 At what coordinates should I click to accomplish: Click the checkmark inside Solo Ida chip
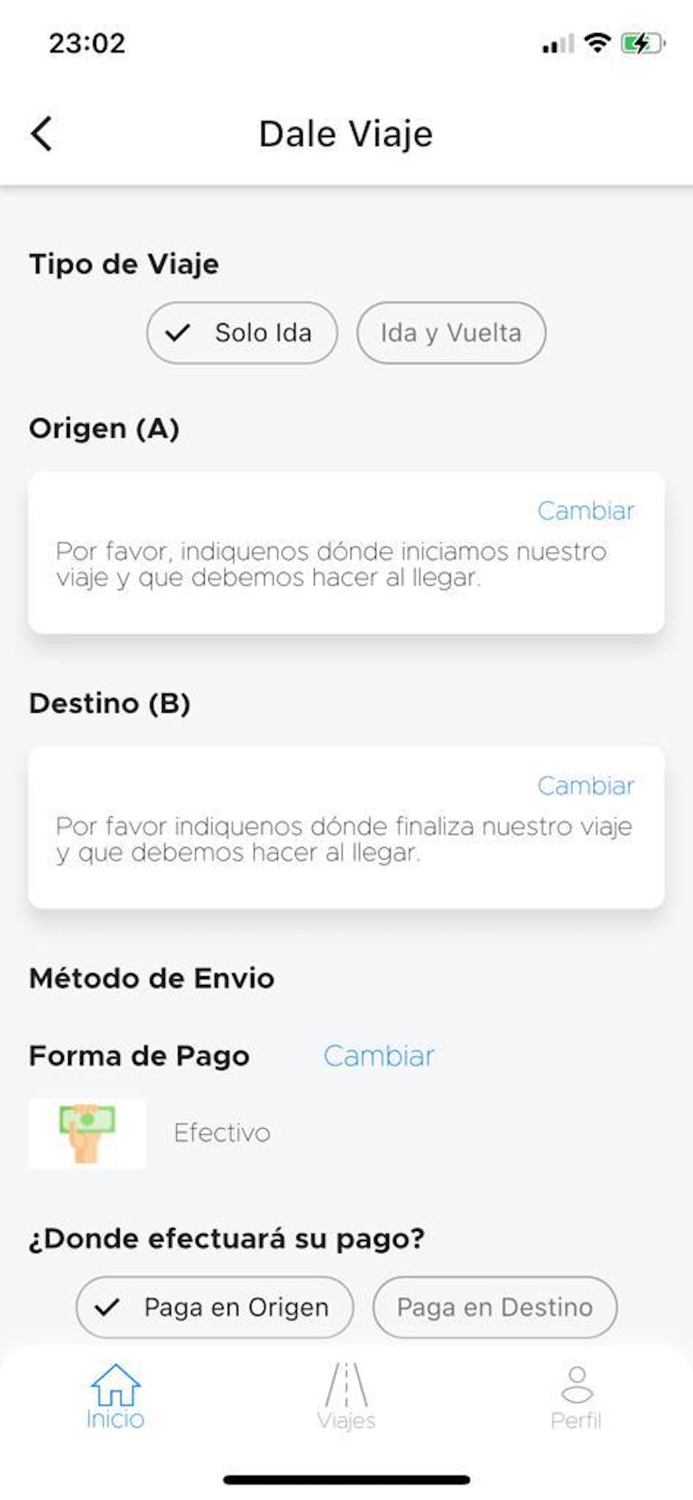[176, 332]
